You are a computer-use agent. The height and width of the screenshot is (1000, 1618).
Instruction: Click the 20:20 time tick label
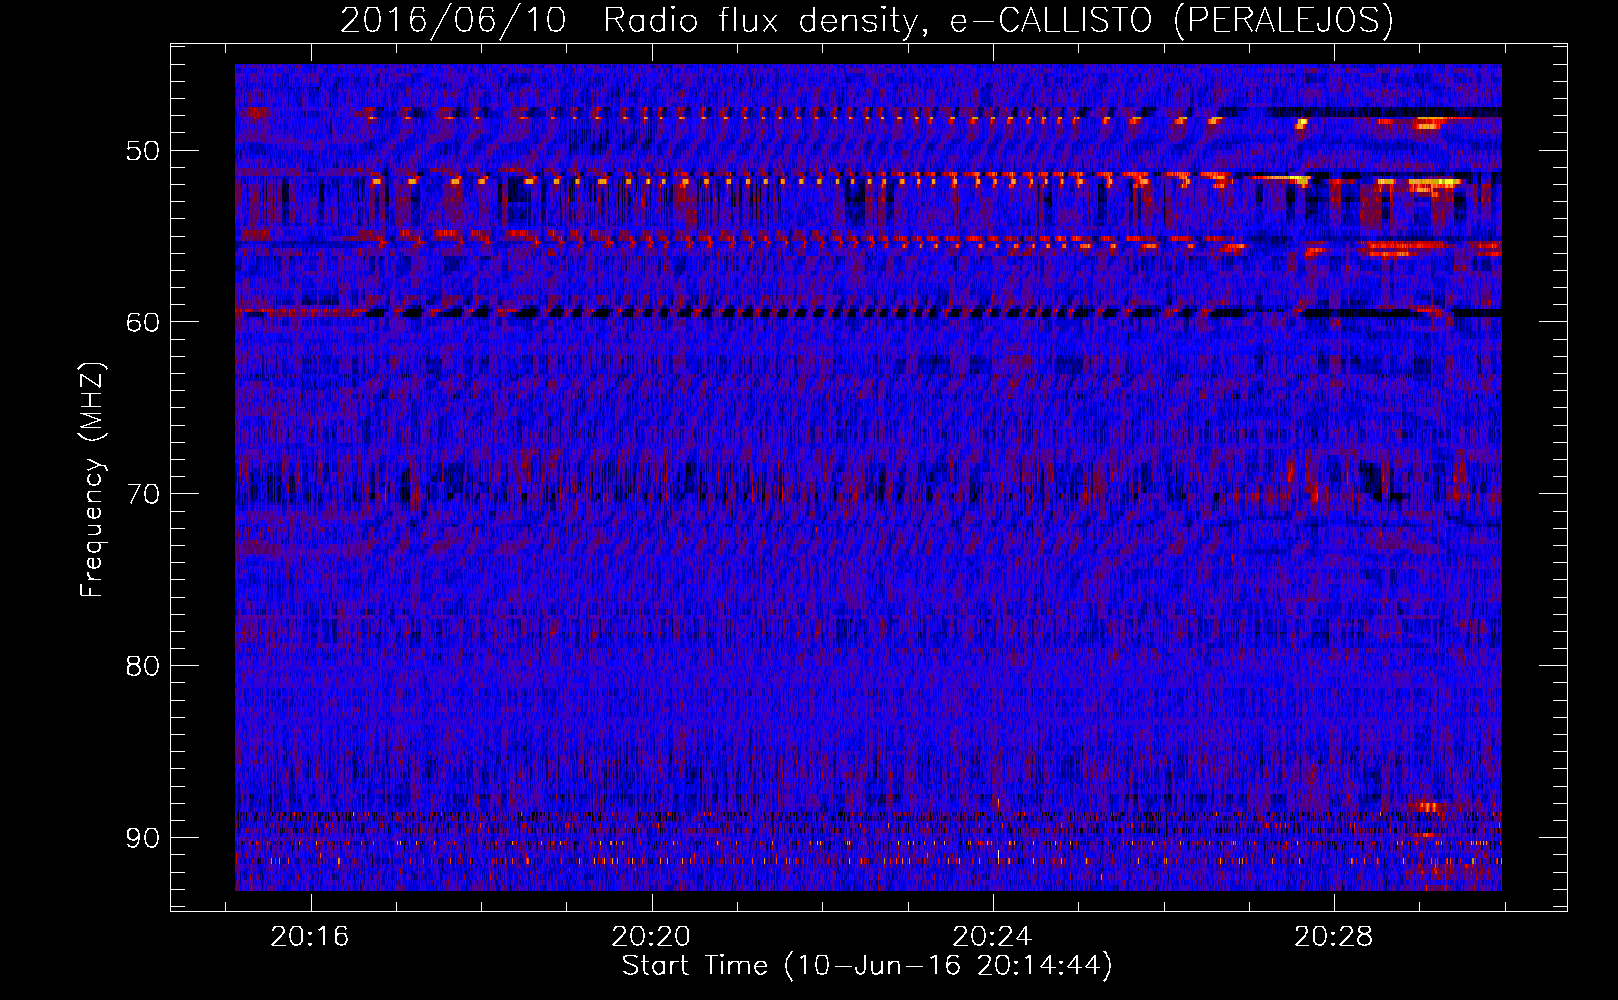point(651,937)
